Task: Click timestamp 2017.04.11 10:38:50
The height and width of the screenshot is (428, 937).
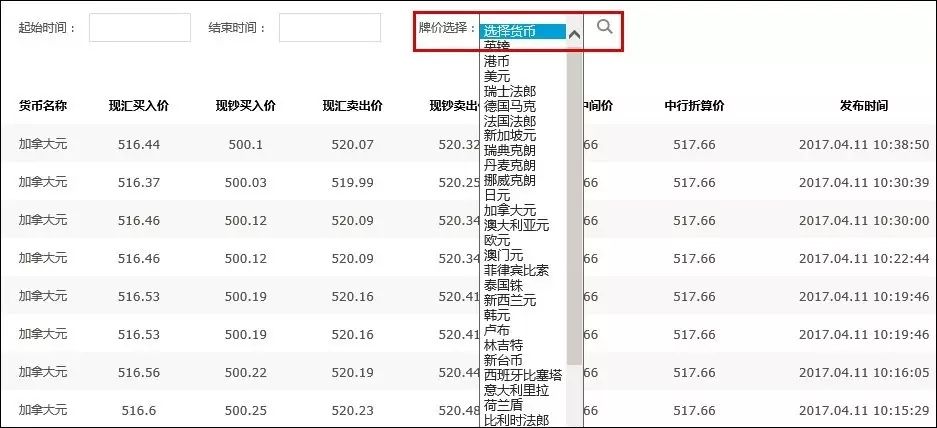Action: tap(864, 145)
